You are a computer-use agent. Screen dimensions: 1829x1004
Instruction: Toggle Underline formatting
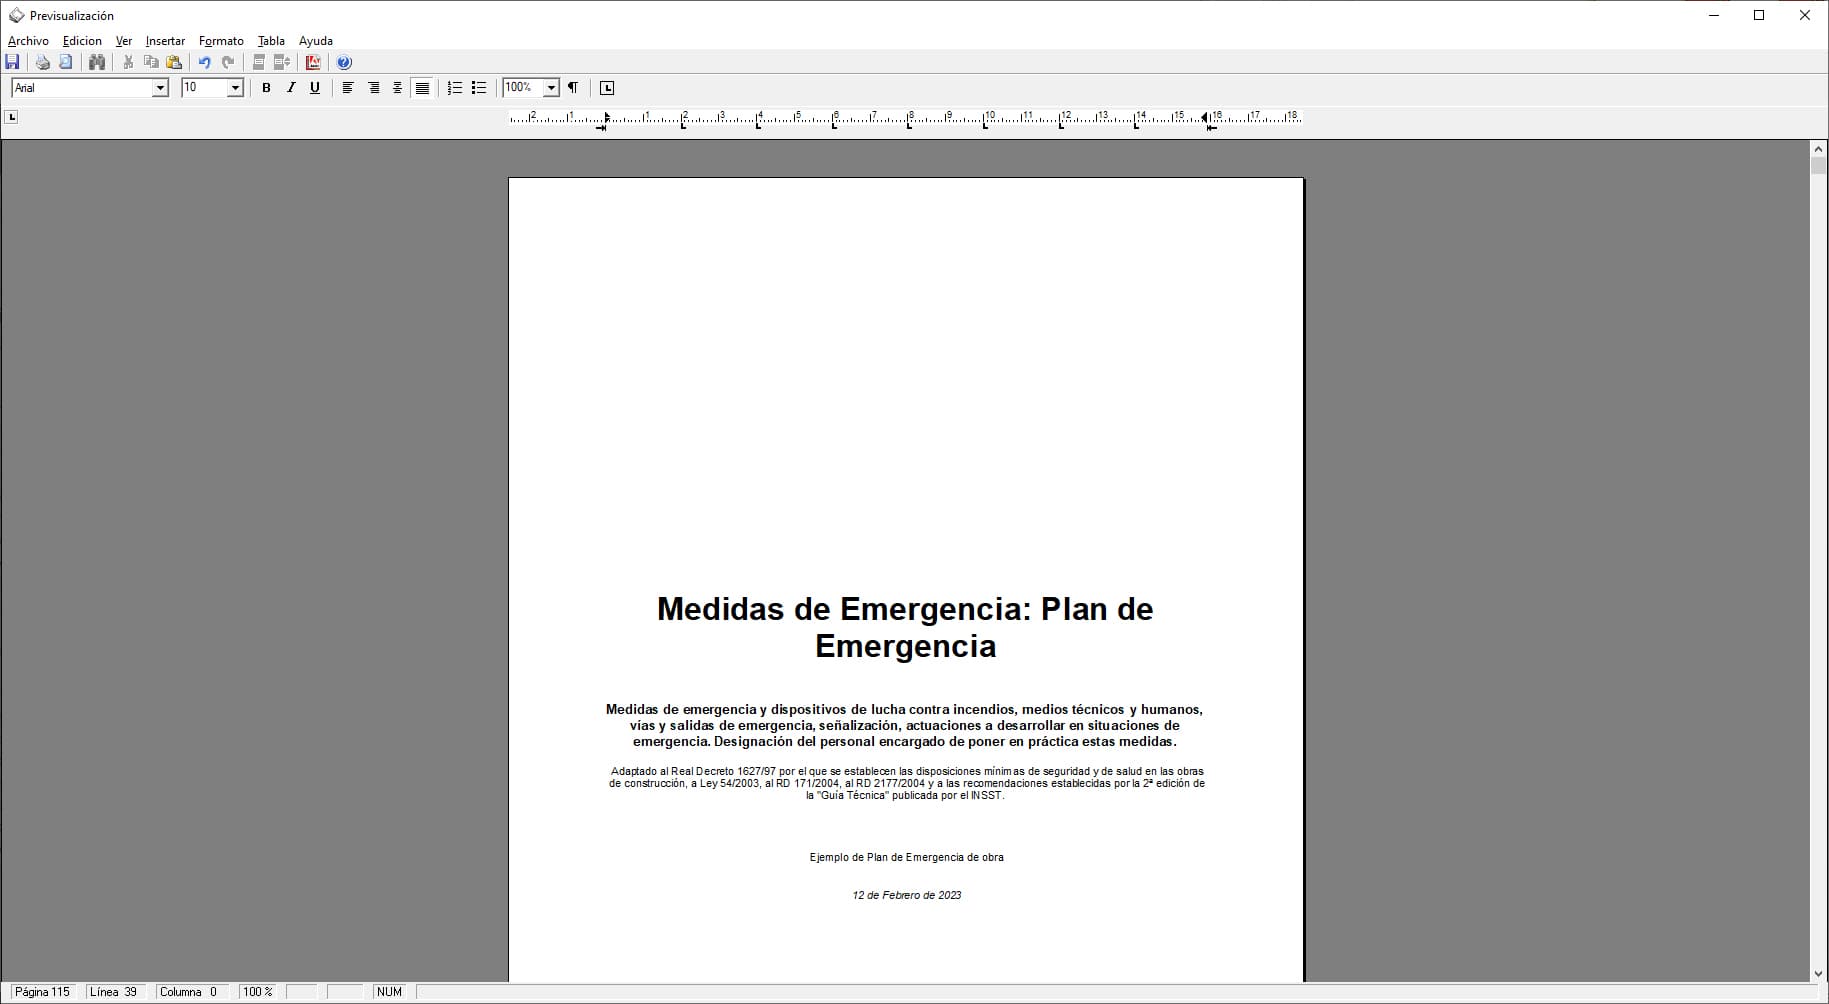pyautogui.click(x=315, y=88)
